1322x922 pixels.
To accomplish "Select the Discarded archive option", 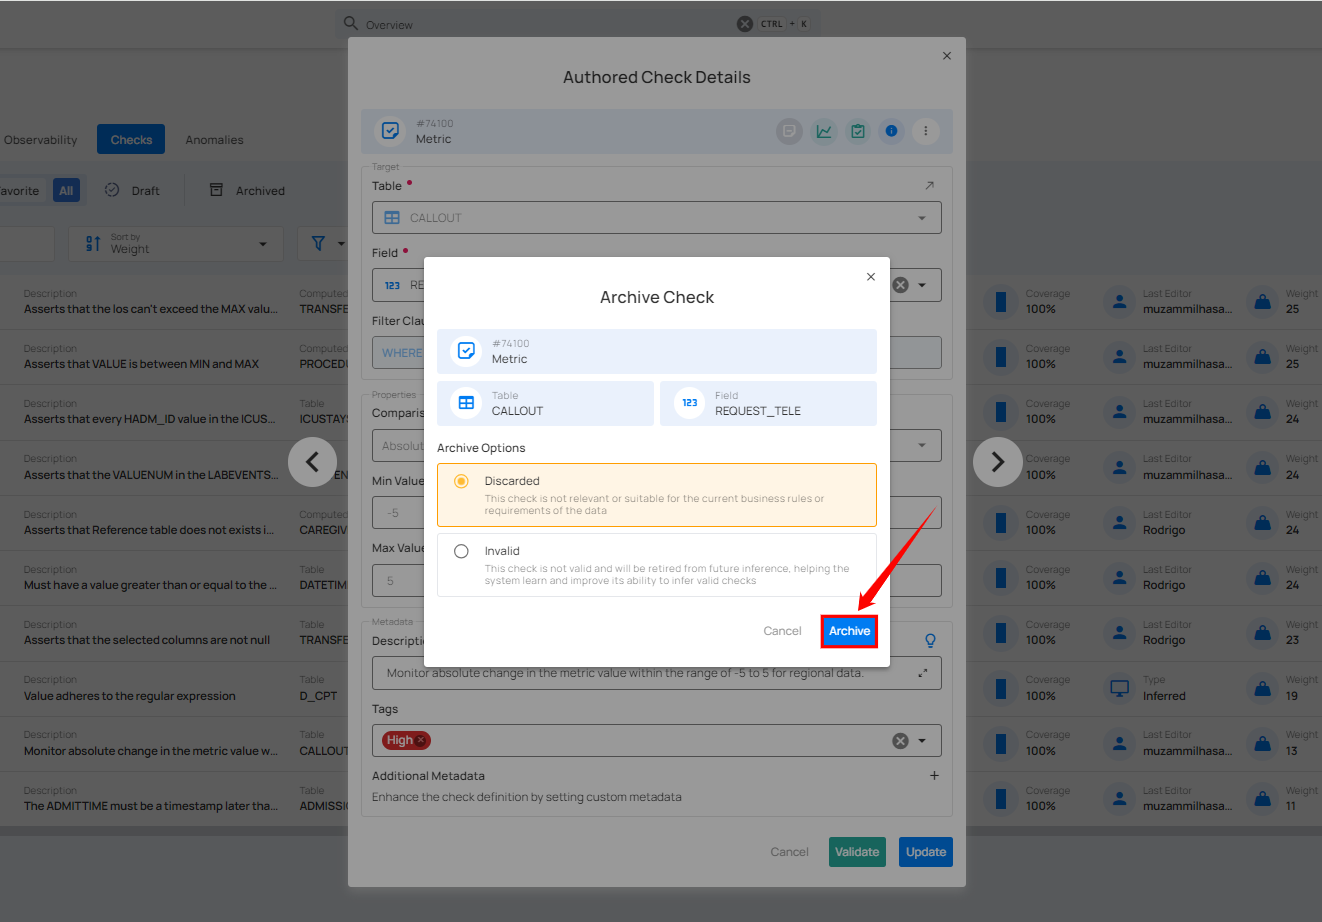I will click(657, 495).
